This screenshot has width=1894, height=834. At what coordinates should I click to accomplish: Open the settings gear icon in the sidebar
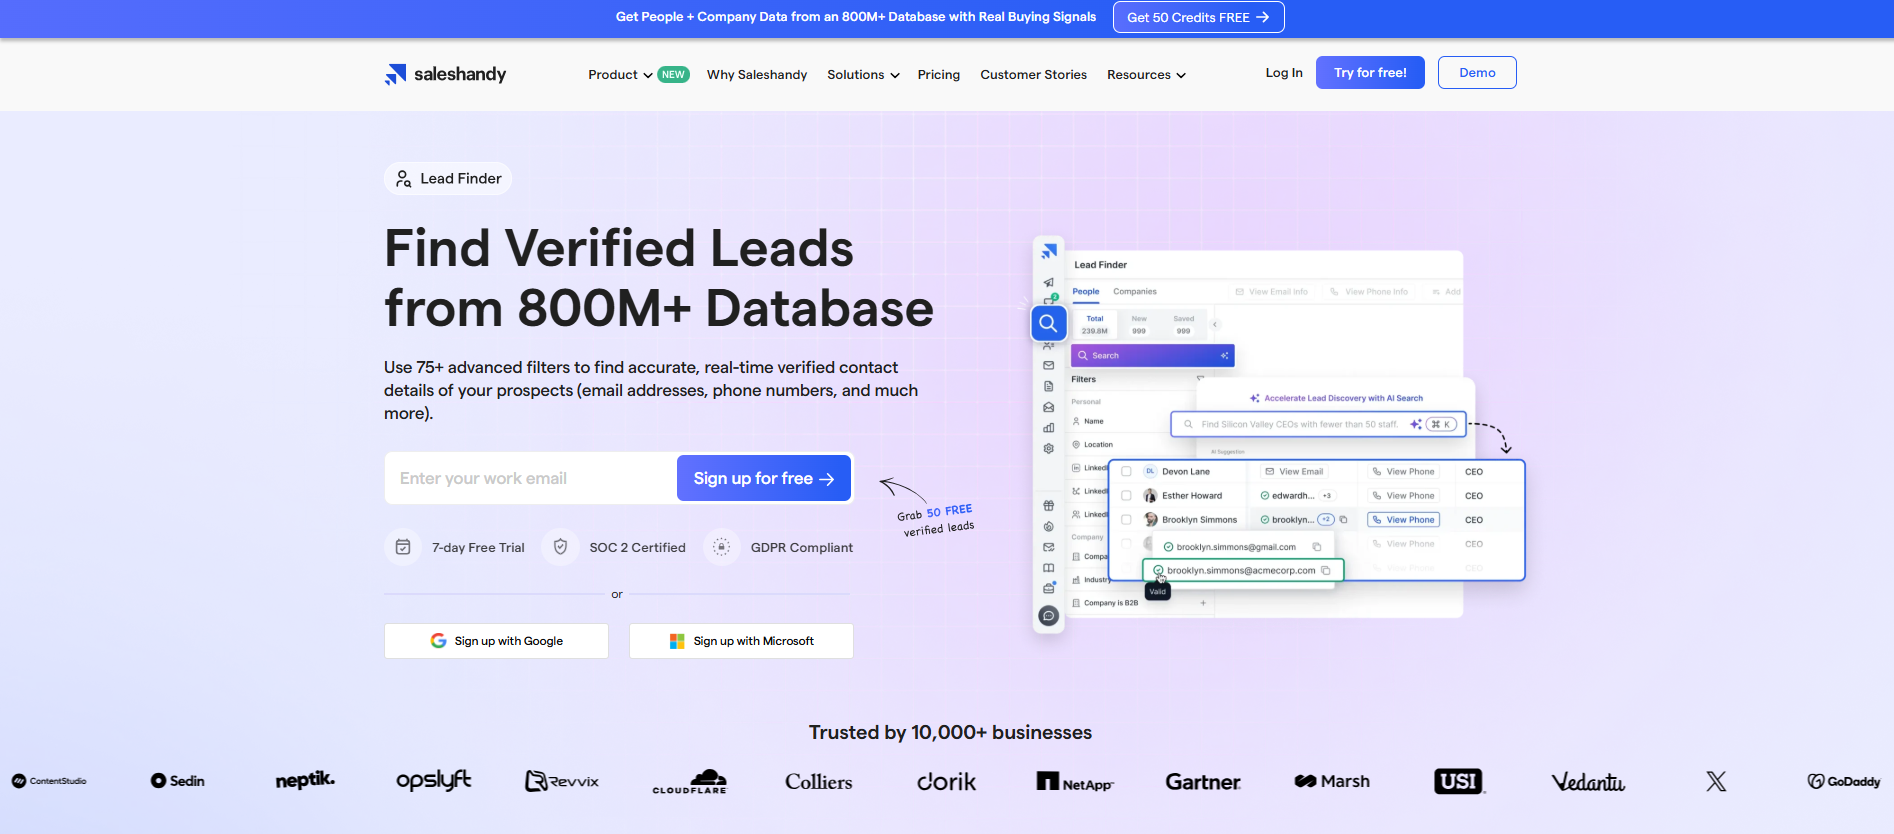coord(1048,449)
